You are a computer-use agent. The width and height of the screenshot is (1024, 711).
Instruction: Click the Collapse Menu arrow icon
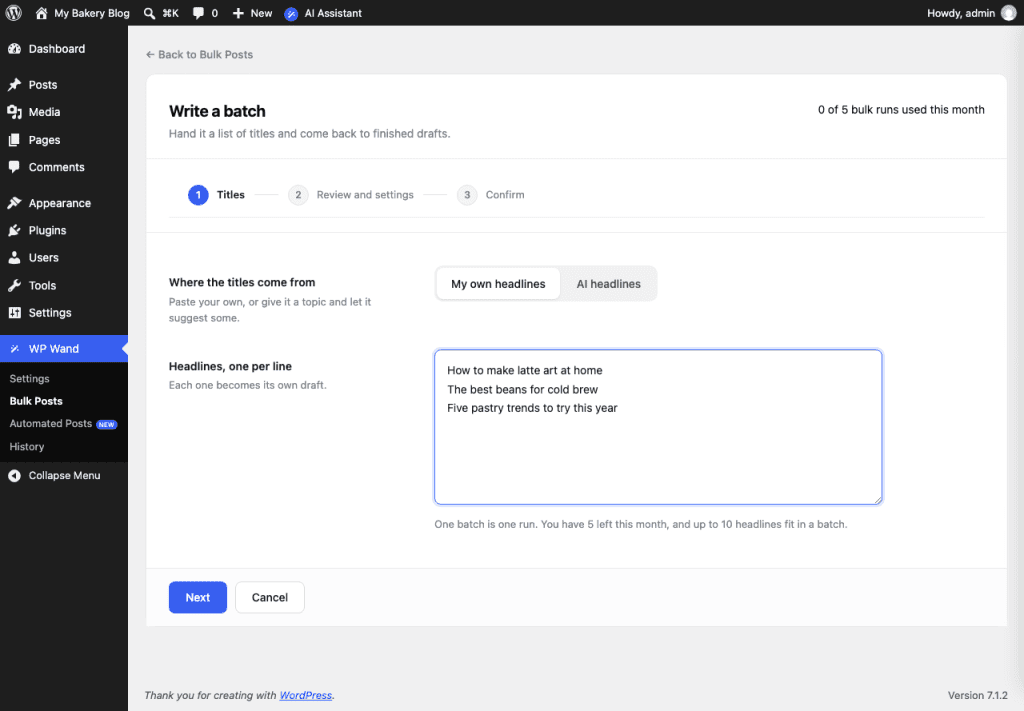coord(14,475)
